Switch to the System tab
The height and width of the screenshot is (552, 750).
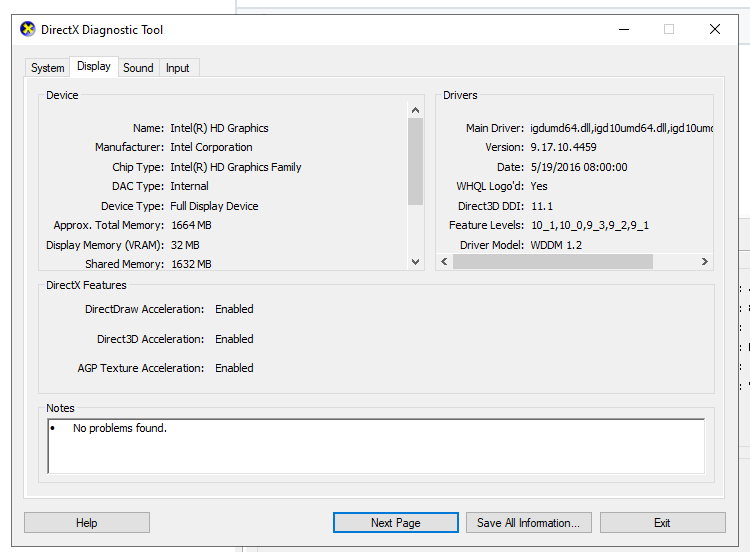(x=47, y=68)
